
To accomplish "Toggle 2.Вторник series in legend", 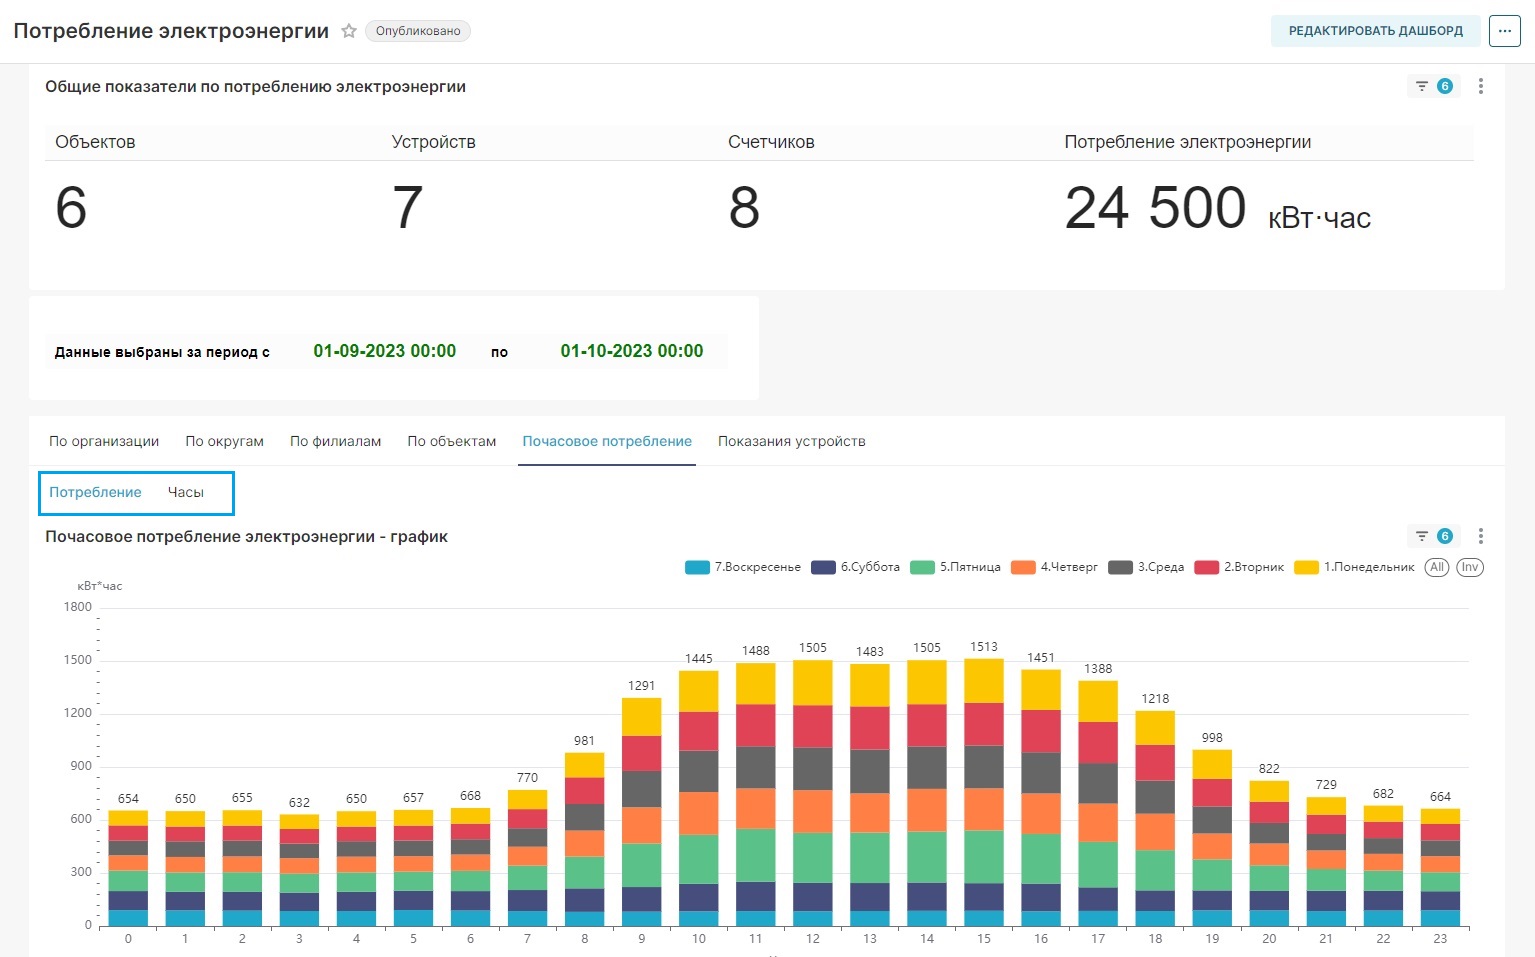I will point(1239,567).
